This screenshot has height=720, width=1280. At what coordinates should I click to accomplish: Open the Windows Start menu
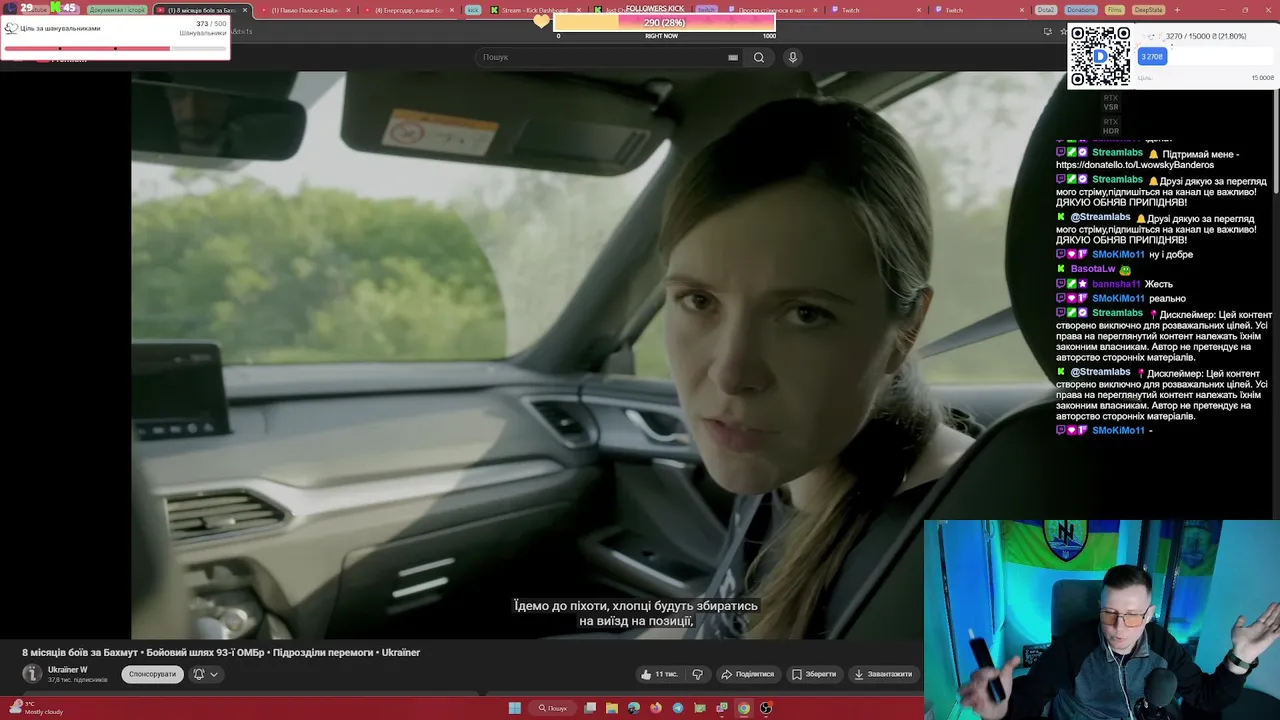tap(514, 708)
